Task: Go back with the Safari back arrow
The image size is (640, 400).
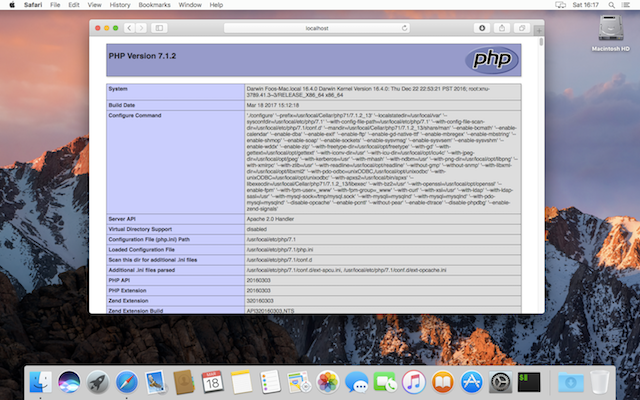Action: [129, 28]
